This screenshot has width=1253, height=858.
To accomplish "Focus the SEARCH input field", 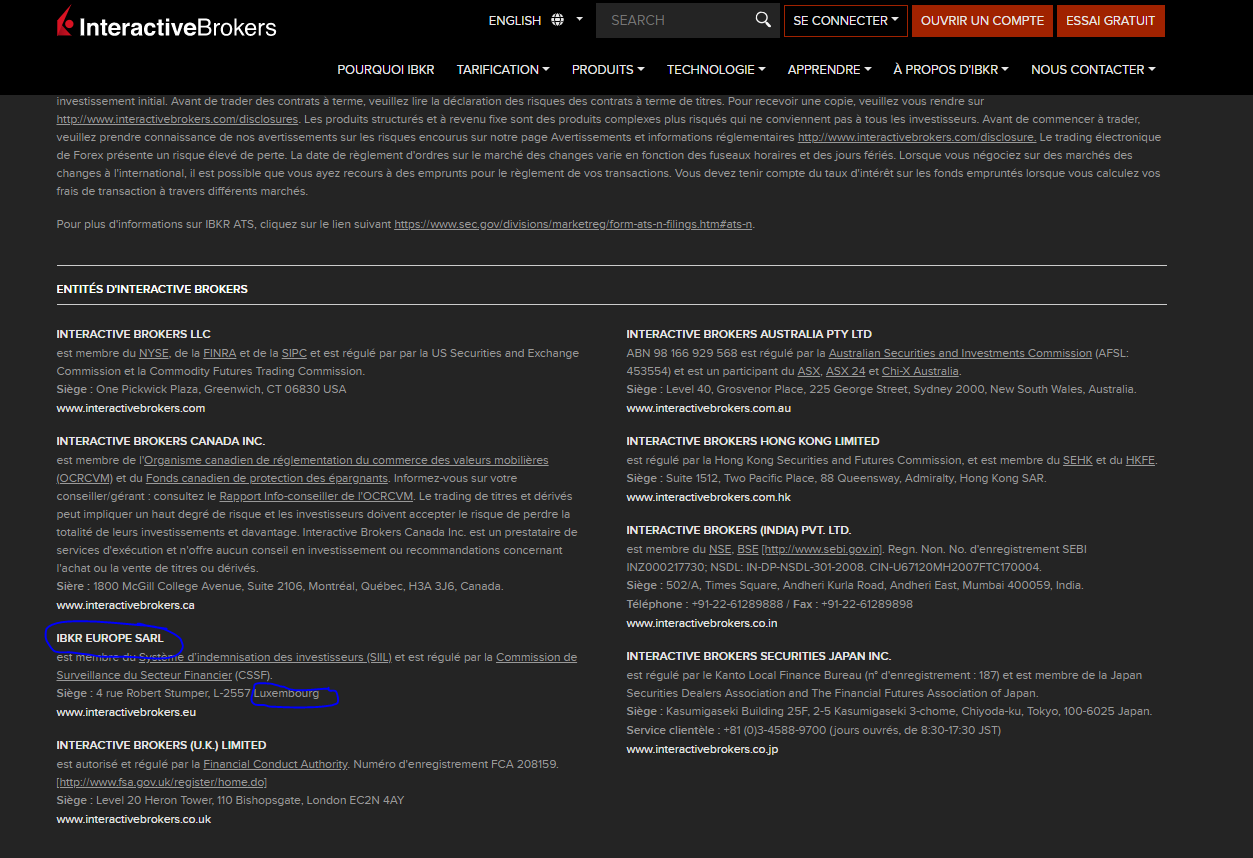I will tap(675, 20).
